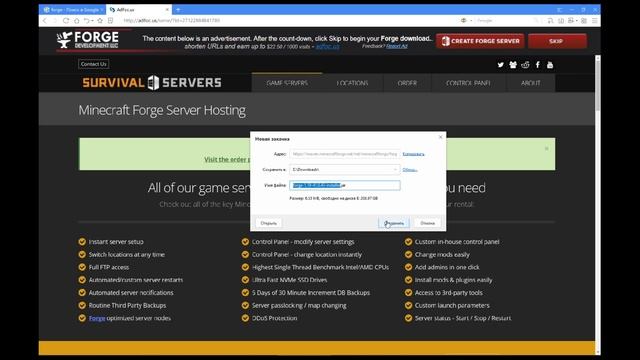Image resolution: width=640 pixels, height=360 pixels.
Task: Open the Facebook icon on Survival Servers
Action: pos(538,65)
